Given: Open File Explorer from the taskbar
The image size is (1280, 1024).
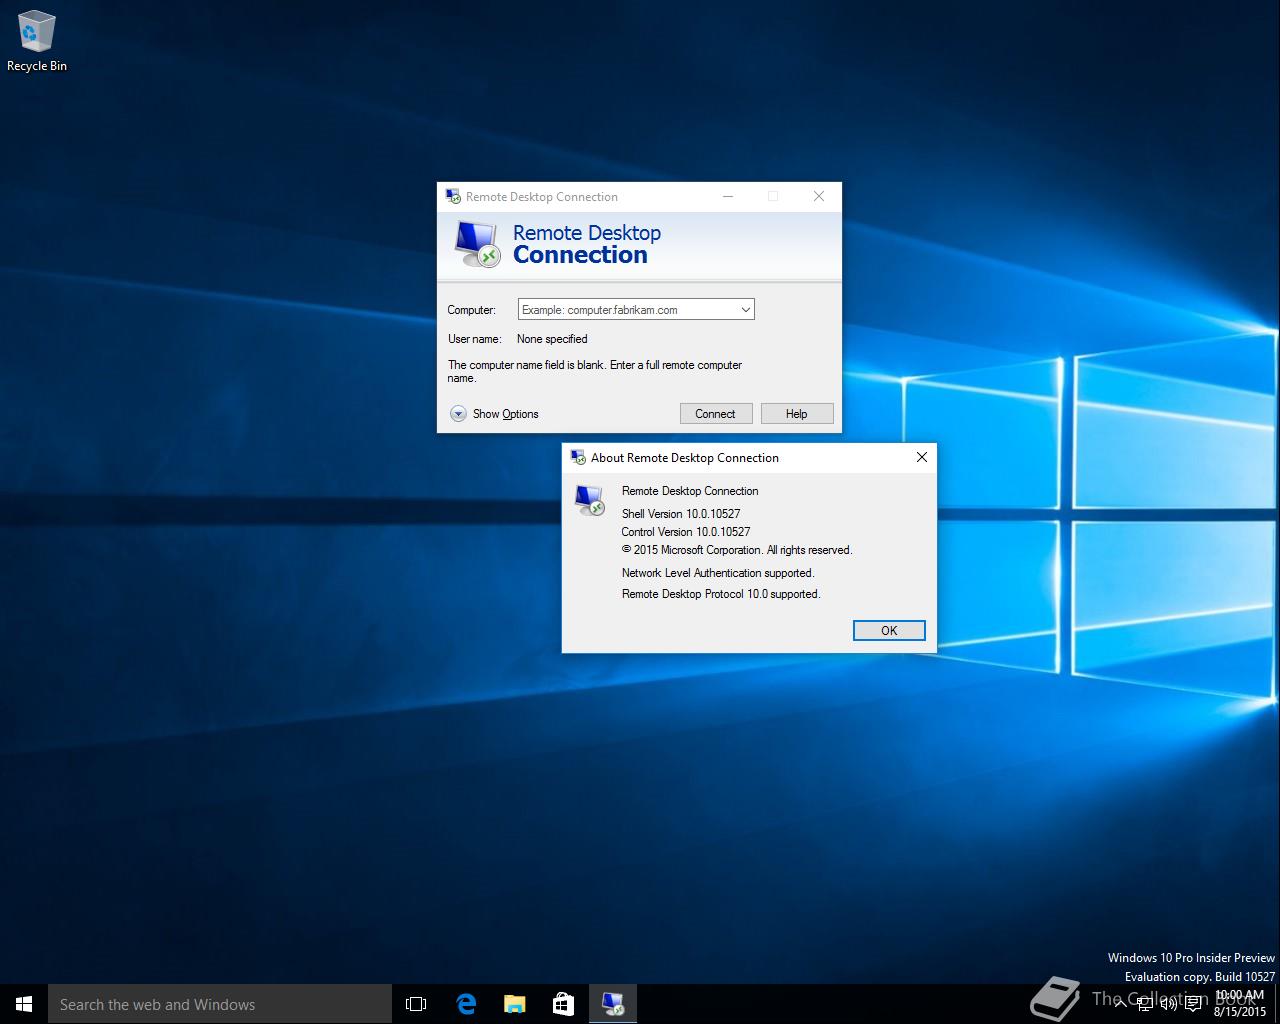Looking at the screenshot, I should (515, 1004).
